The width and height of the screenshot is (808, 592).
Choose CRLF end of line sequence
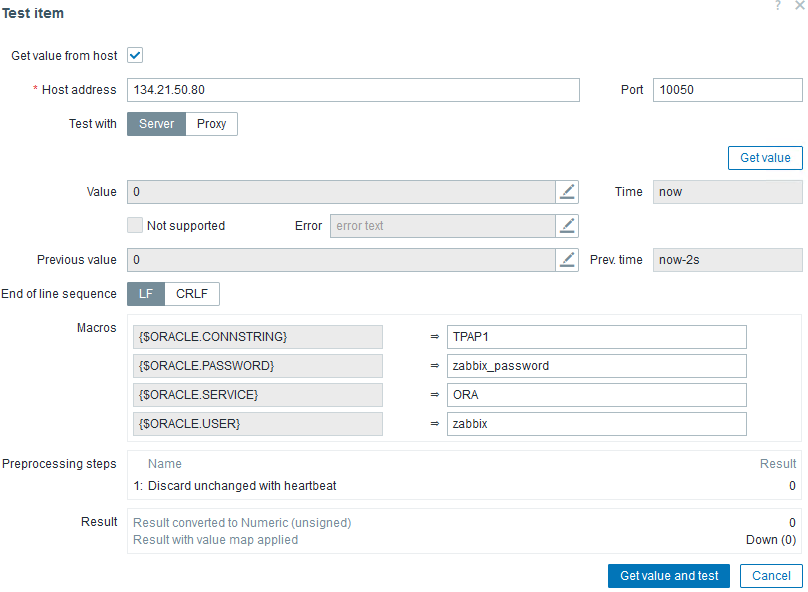pos(192,294)
